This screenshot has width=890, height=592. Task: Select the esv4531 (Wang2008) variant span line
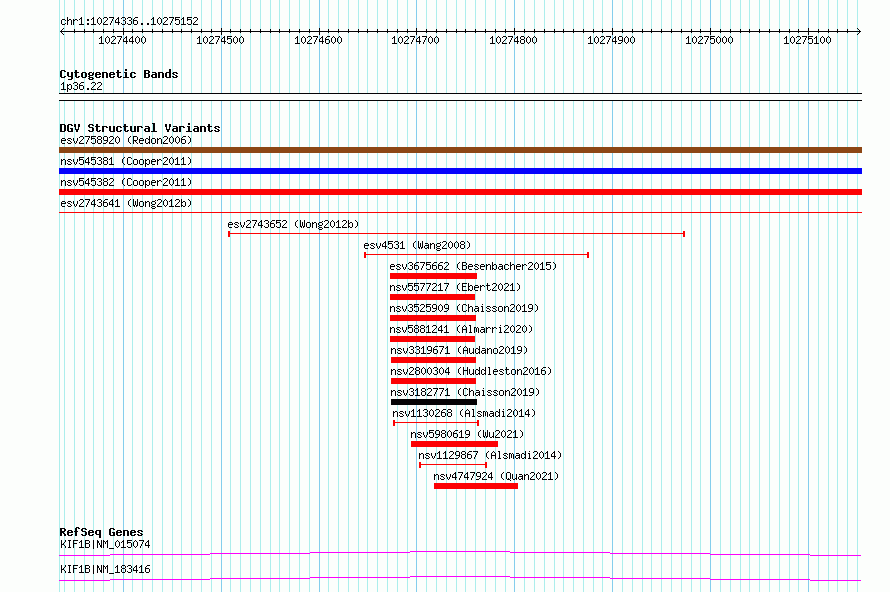coord(476,255)
